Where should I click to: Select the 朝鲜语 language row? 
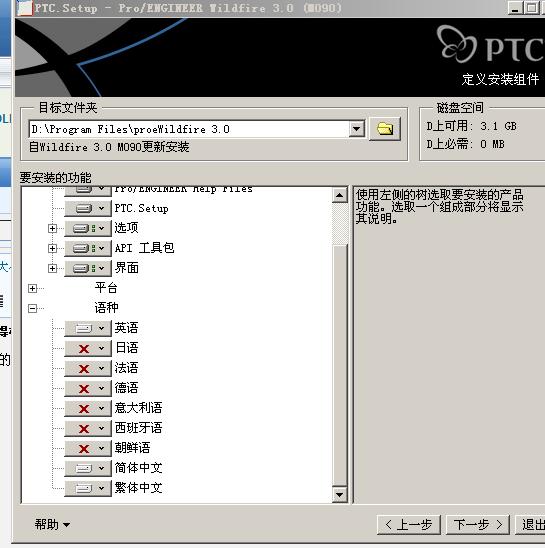(132, 448)
